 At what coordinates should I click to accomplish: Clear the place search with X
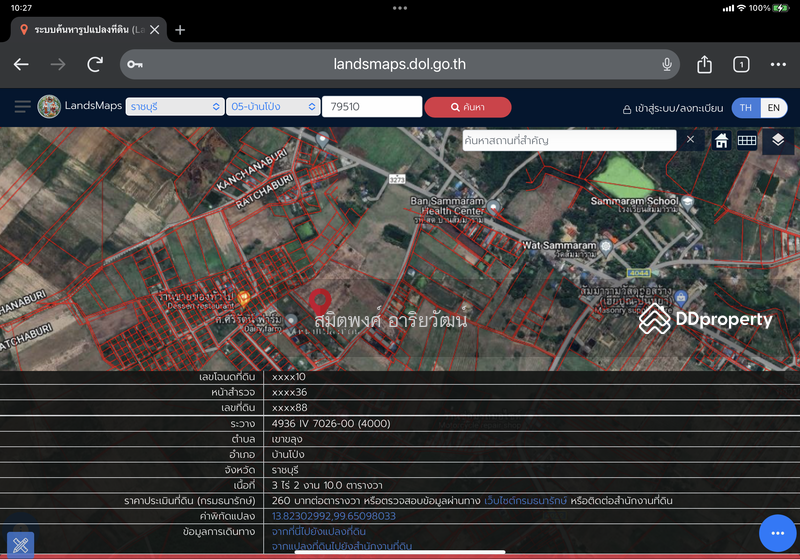pos(690,140)
